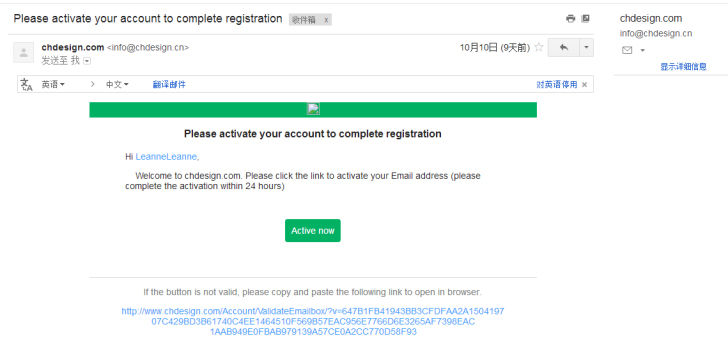Viewport: 728px width, 360px height.
Task: Click the LeanneLeanne name link
Action: [166, 157]
